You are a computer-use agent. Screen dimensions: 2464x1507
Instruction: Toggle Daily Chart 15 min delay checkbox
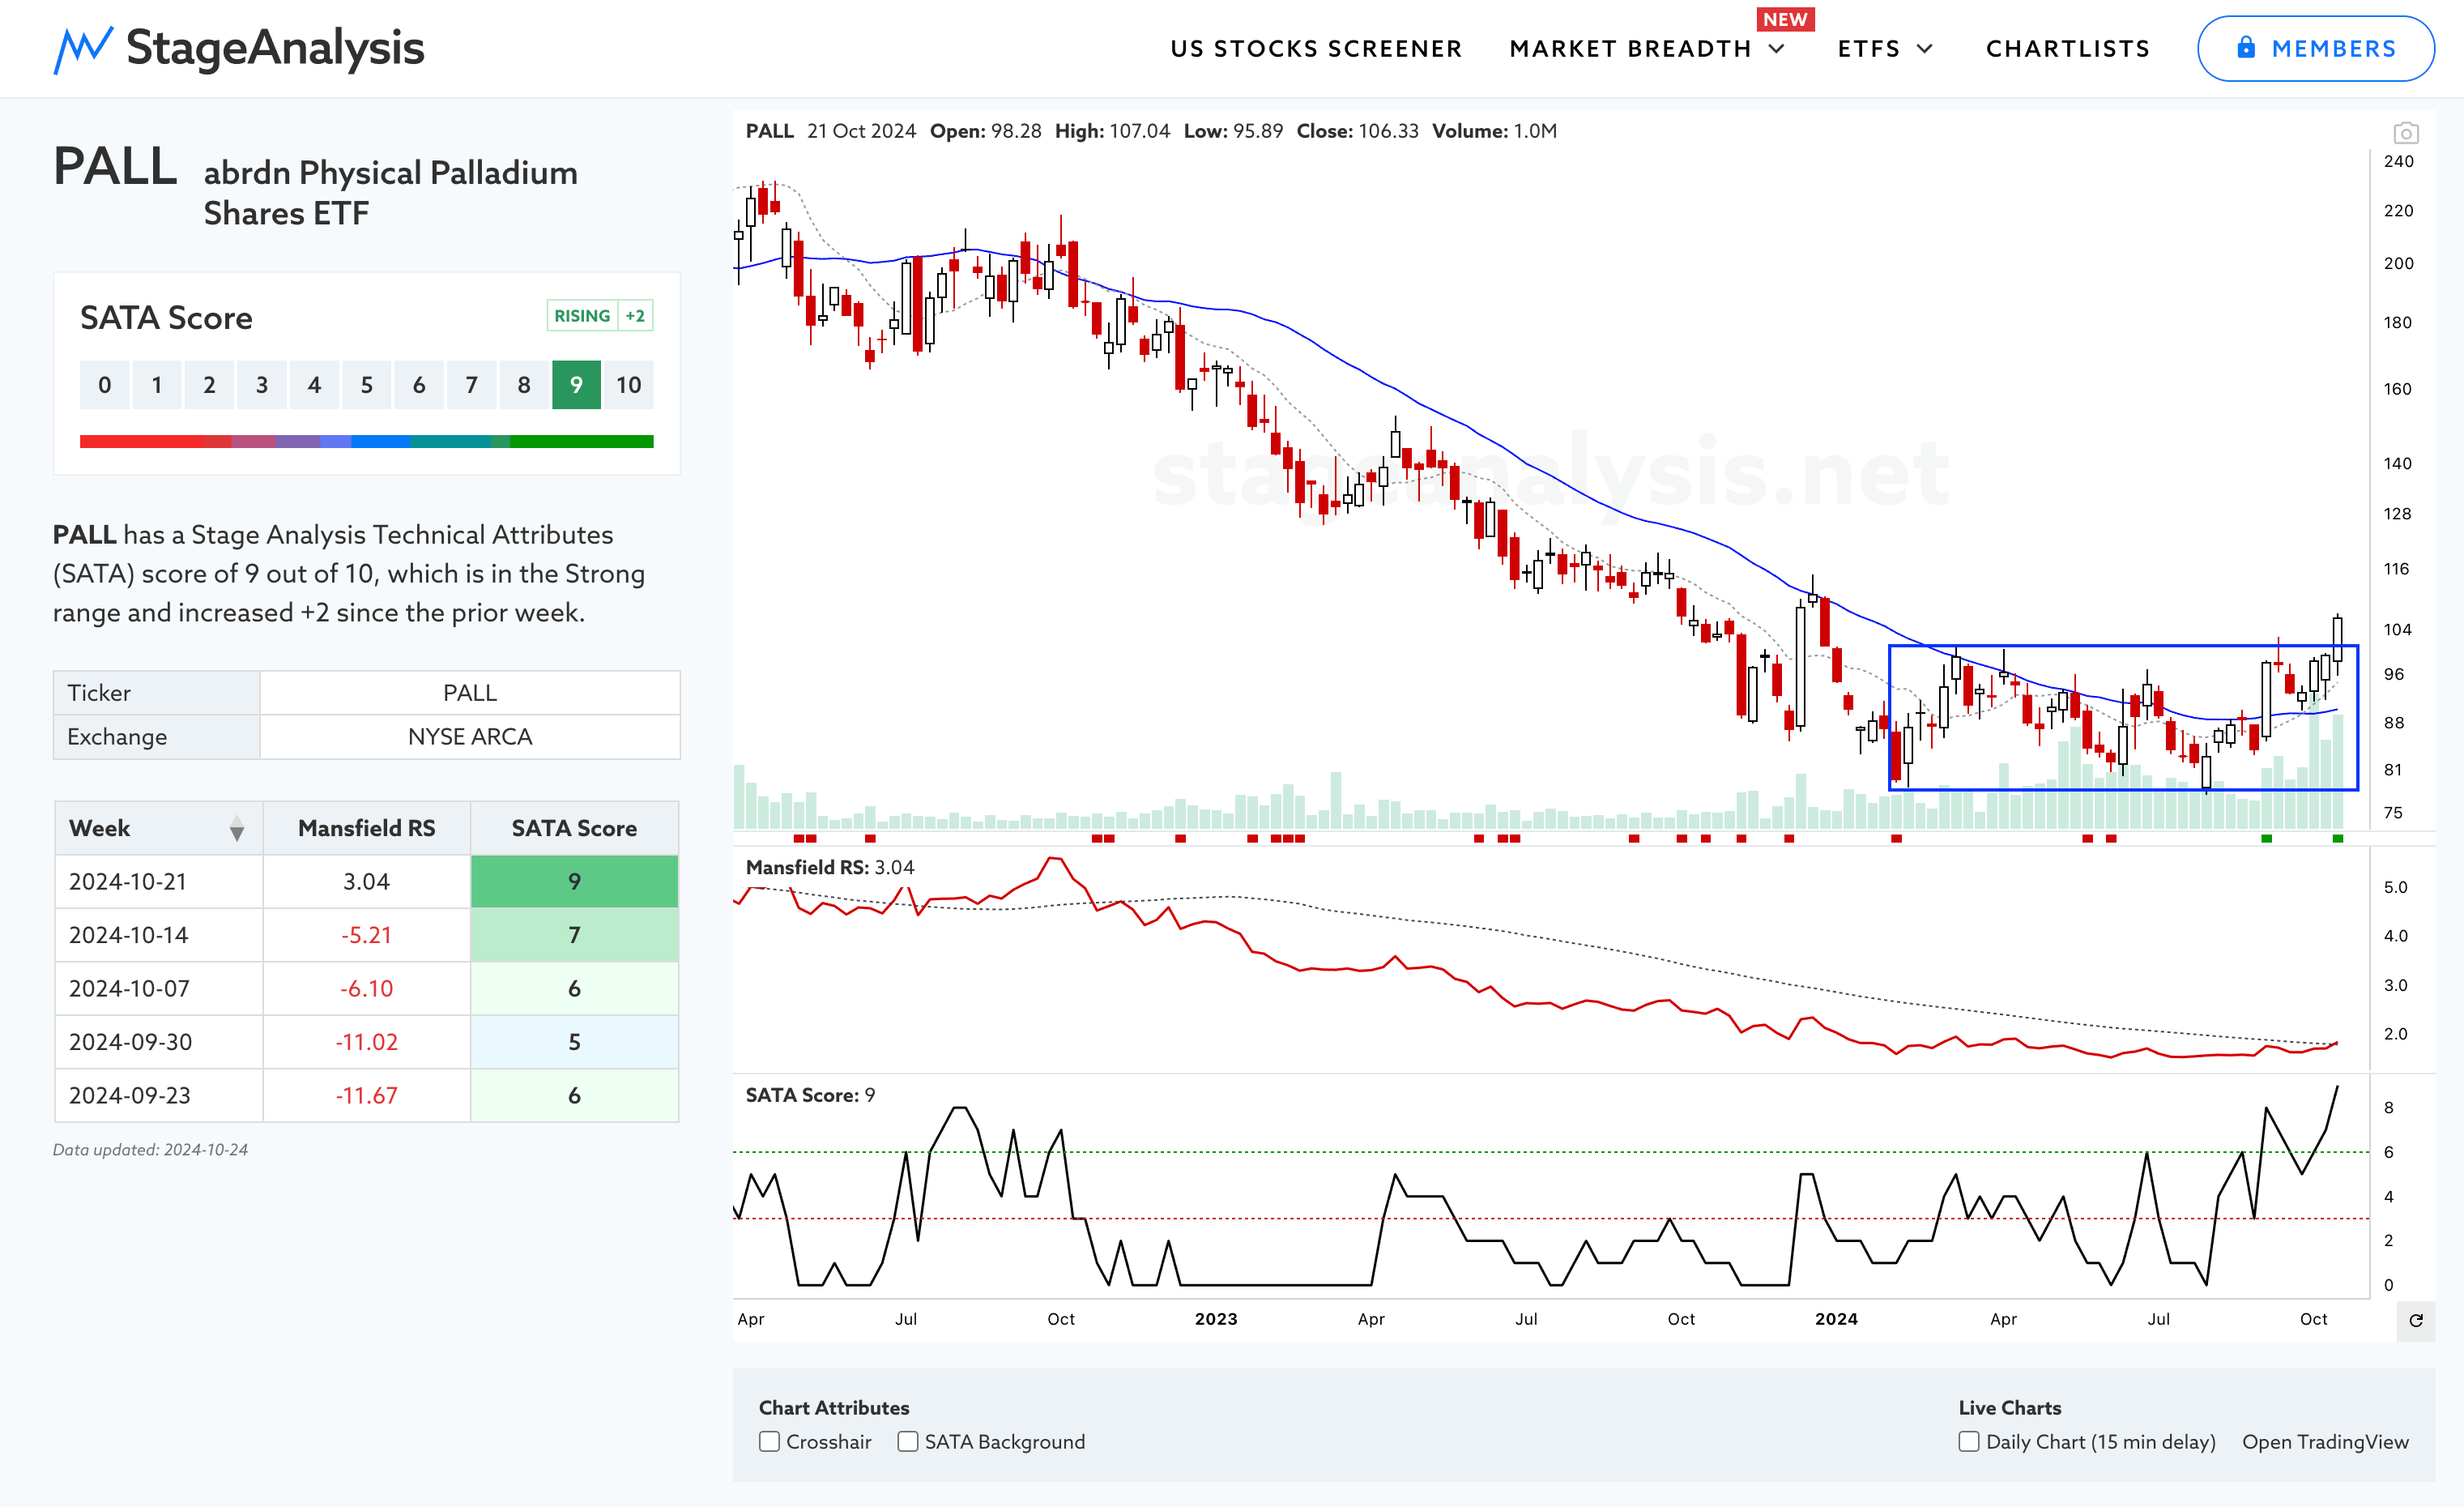1969,1441
